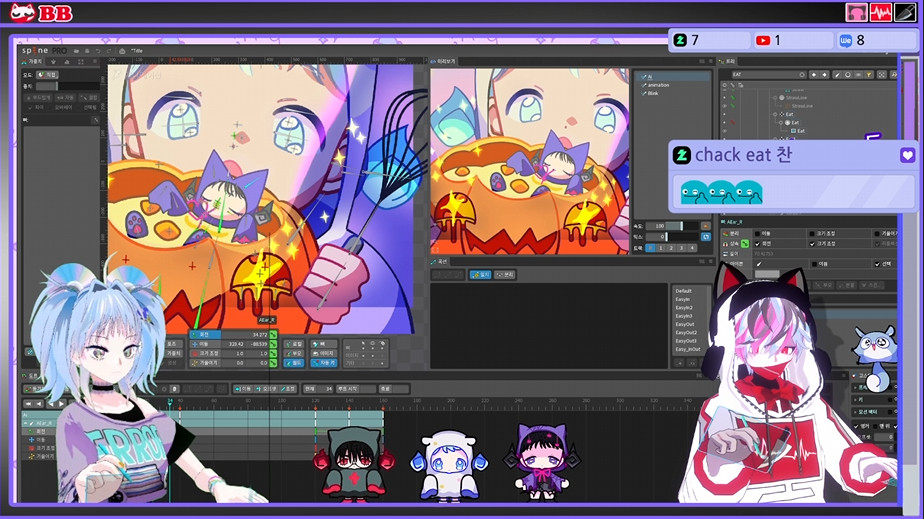
Task: Select the Translate (이동) tool in transform panel
Action: tap(205, 344)
